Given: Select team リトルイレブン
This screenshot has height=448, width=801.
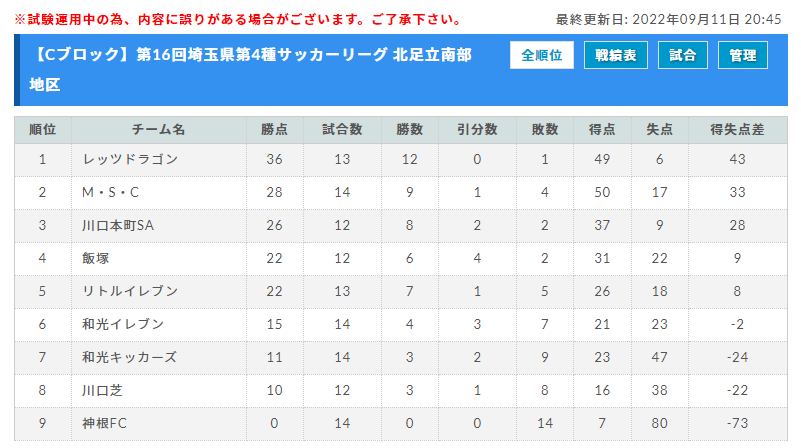Looking at the screenshot, I should coord(130,291).
